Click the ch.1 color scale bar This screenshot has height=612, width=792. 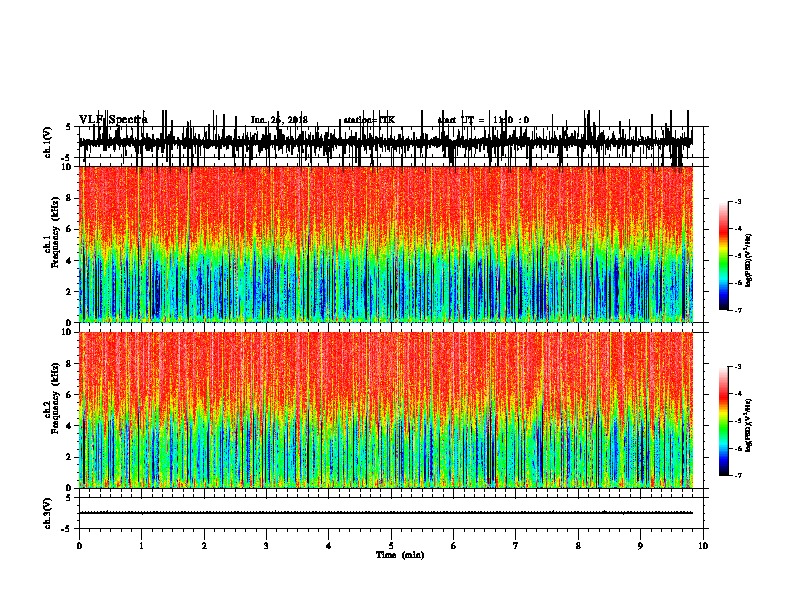[x=724, y=256]
